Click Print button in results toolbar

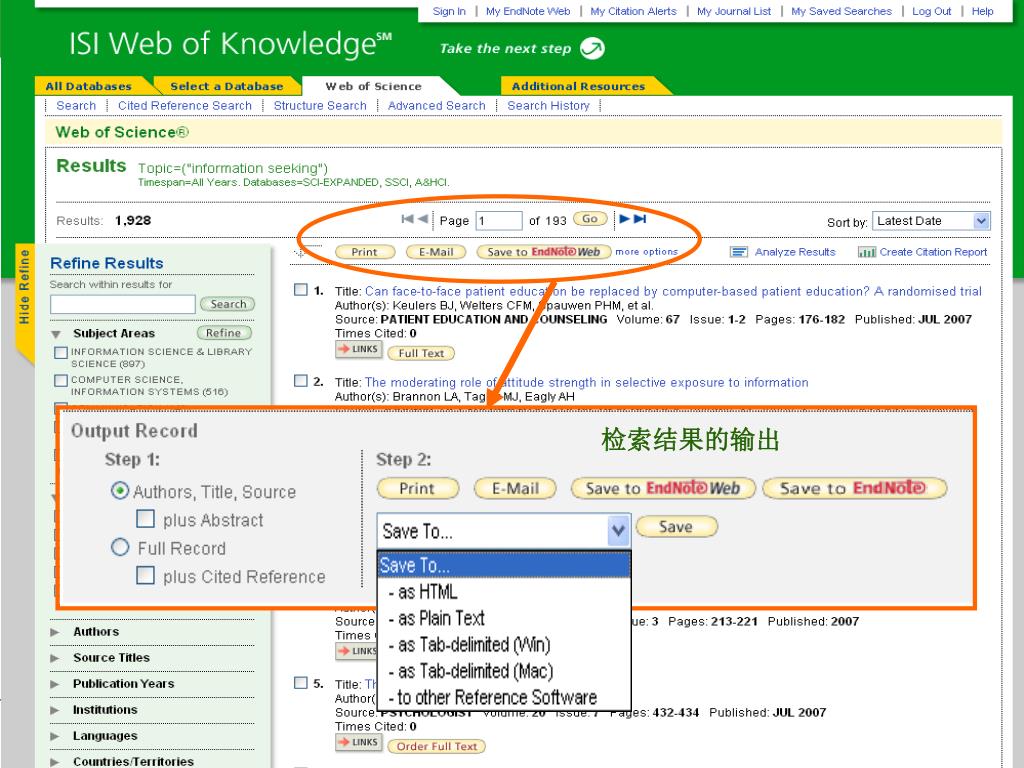click(x=364, y=252)
